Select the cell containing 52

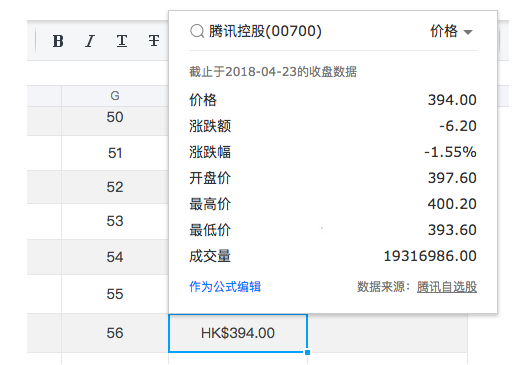coord(115,187)
